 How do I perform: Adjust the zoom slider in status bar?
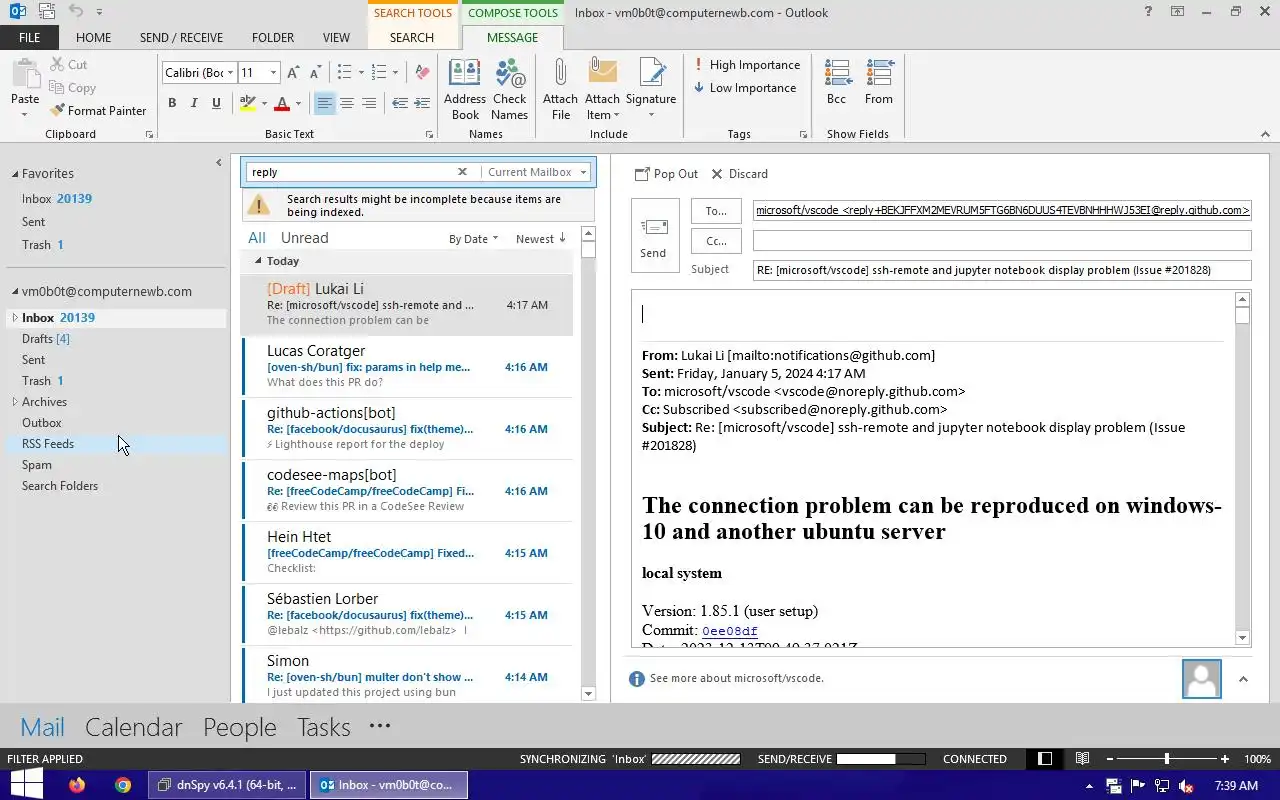coord(1167,759)
